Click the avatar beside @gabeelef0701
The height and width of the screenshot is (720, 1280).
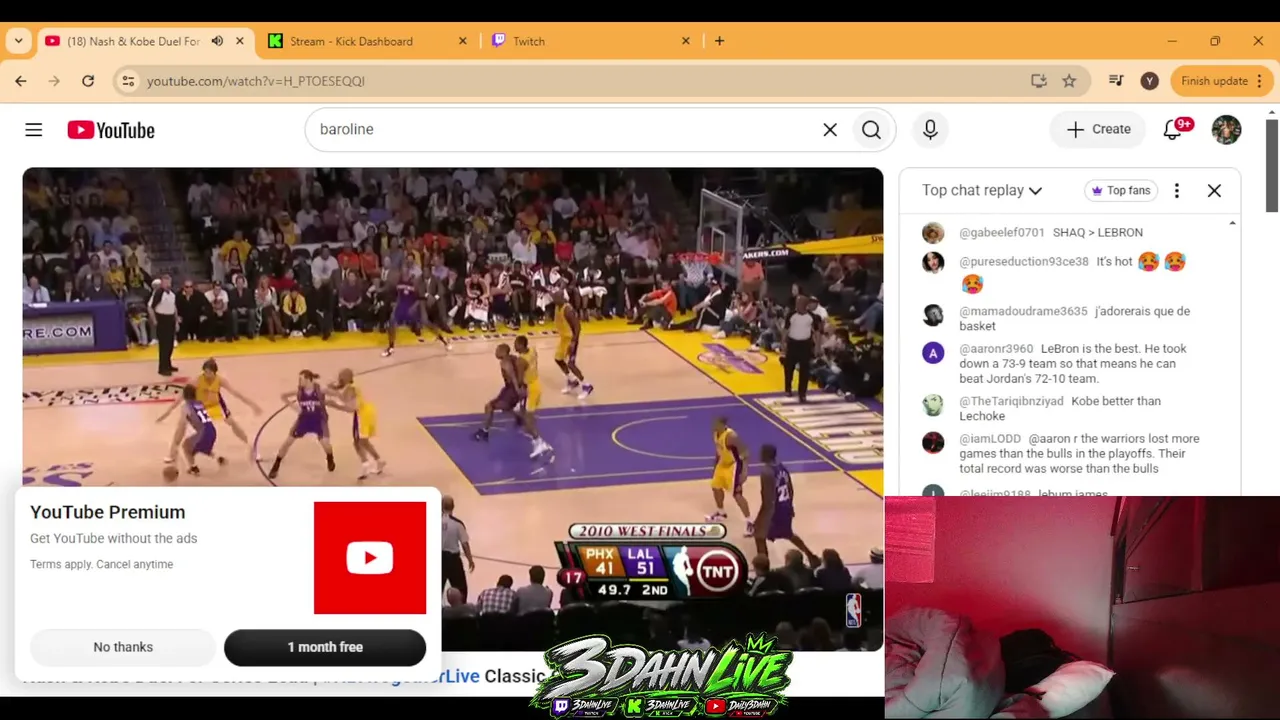pos(933,233)
